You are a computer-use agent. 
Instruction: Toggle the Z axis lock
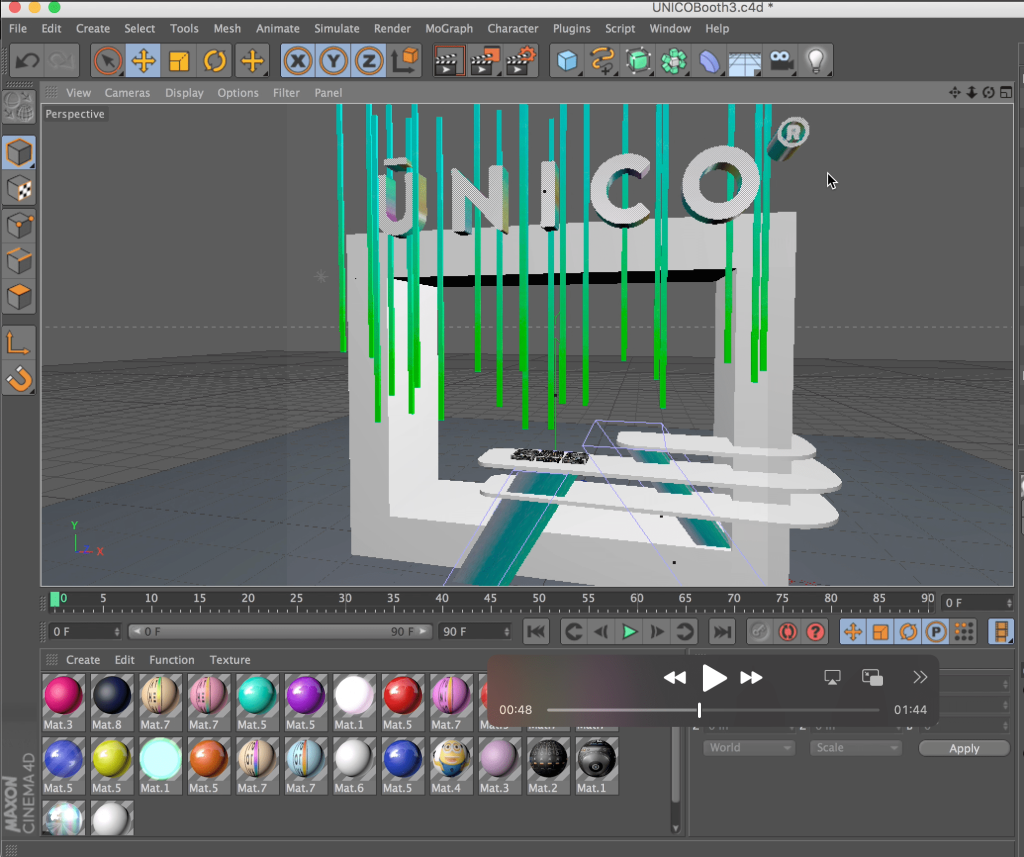369,61
